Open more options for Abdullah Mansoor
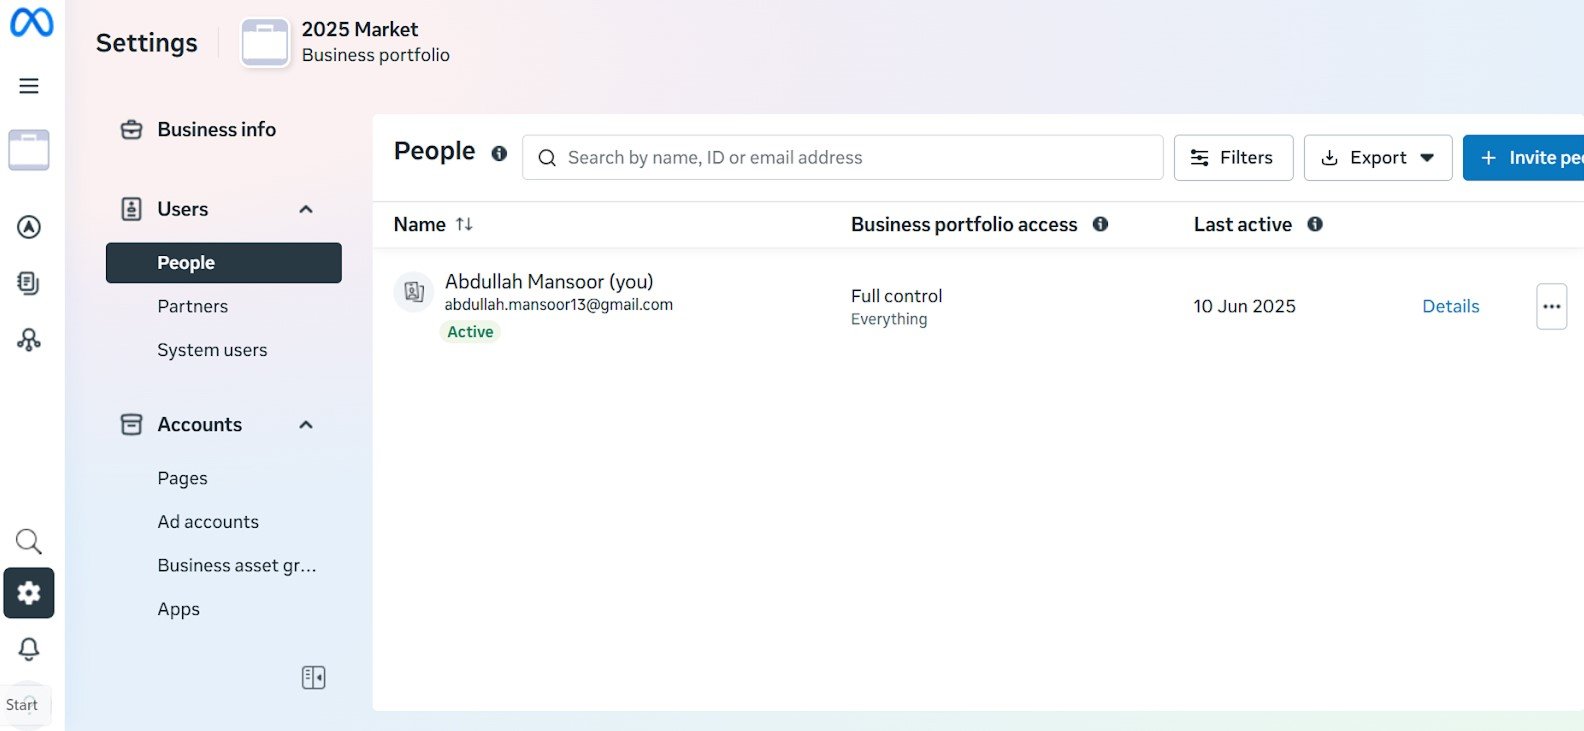The image size is (1584, 731). pos(1551,307)
